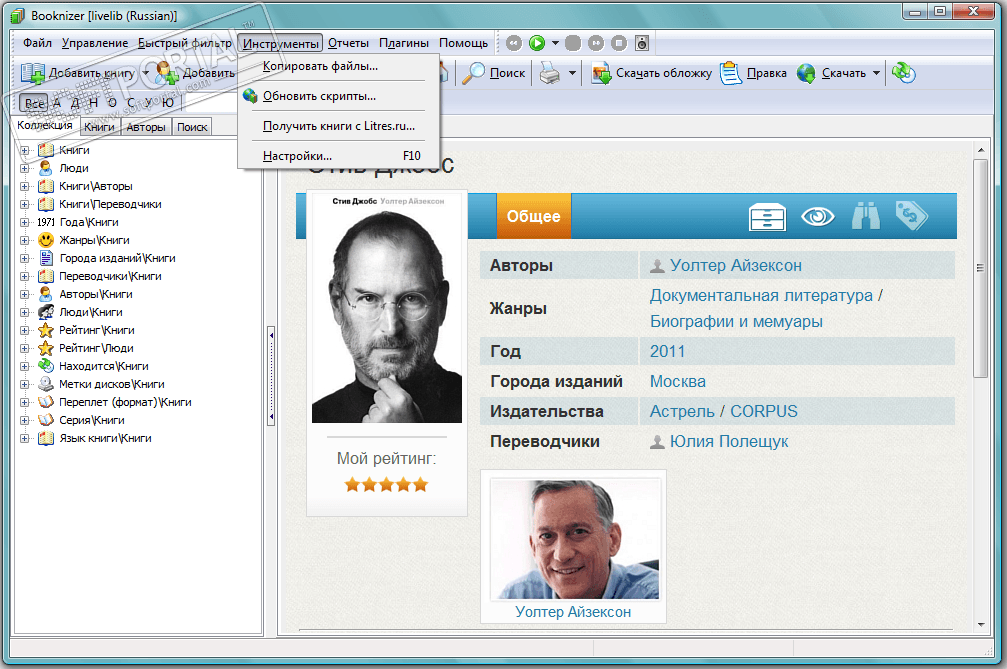Toggle the letter У filter
This screenshot has width=1007, height=669.
pyautogui.click(x=149, y=103)
